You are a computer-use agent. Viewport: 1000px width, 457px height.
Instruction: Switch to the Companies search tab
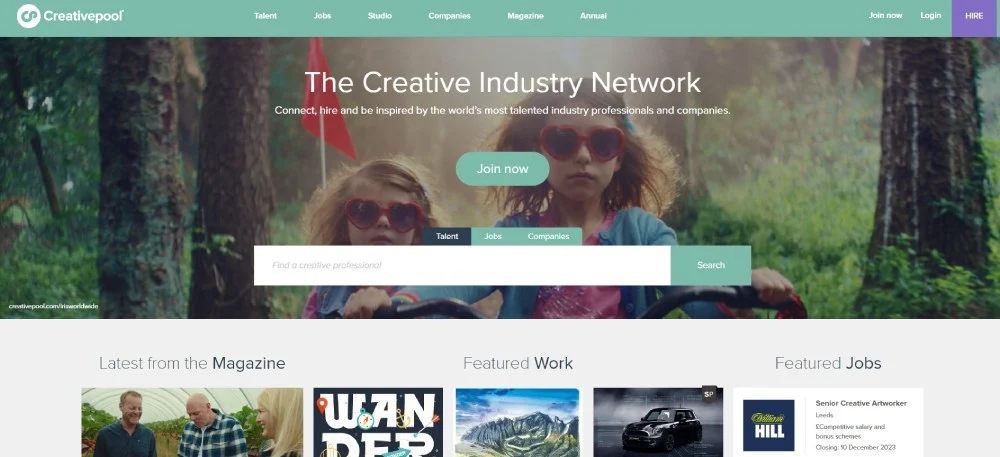click(548, 236)
